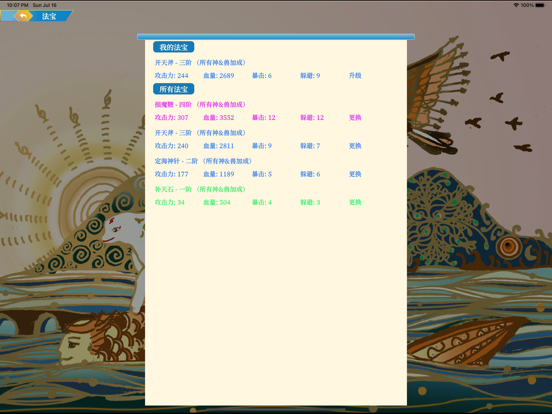Tap 更换 for the green 补天石
The image size is (552, 414).
[355, 202]
